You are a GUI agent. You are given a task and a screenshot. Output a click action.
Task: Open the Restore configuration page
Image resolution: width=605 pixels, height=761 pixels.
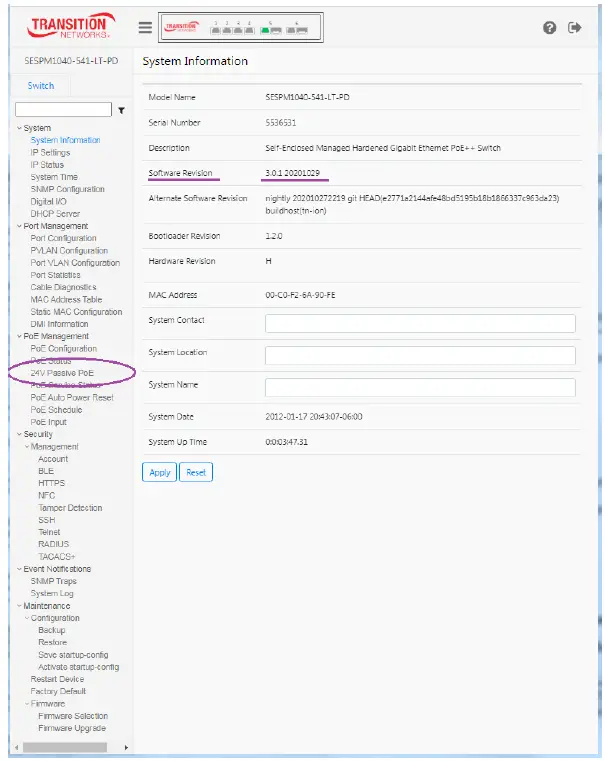pos(52,642)
